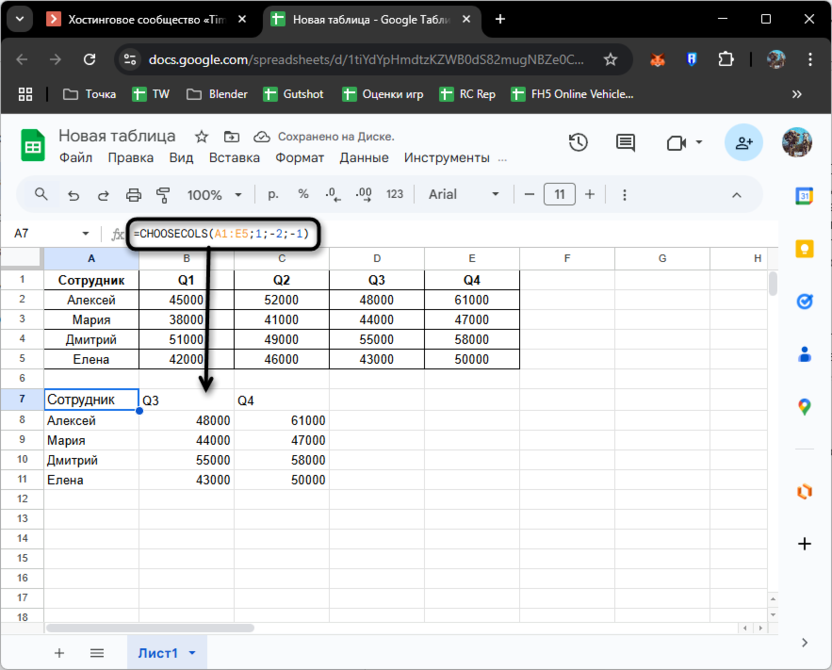Open the comments panel icon
This screenshot has width=832, height=670.
[625, 143]
